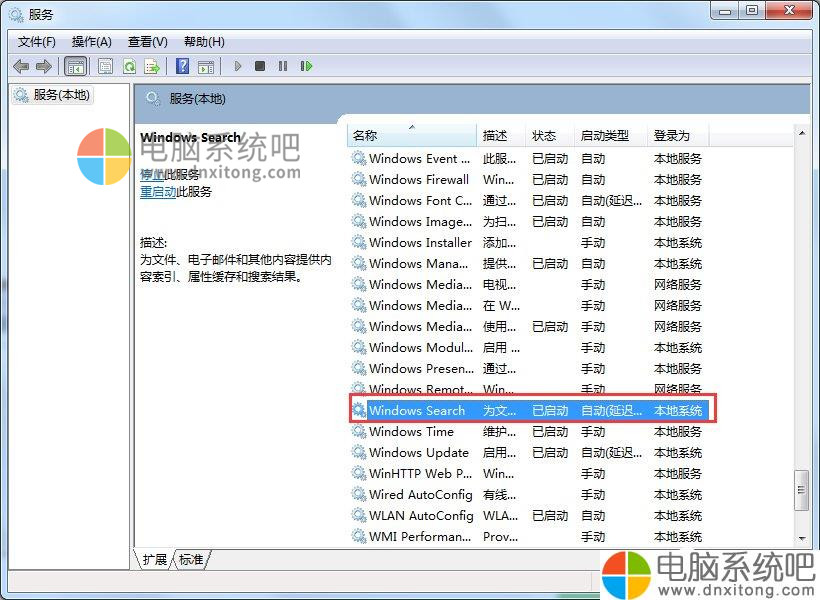820x600 pixels.
Task: Select the Windows Search service name
Action: click(x=417, y=411)
